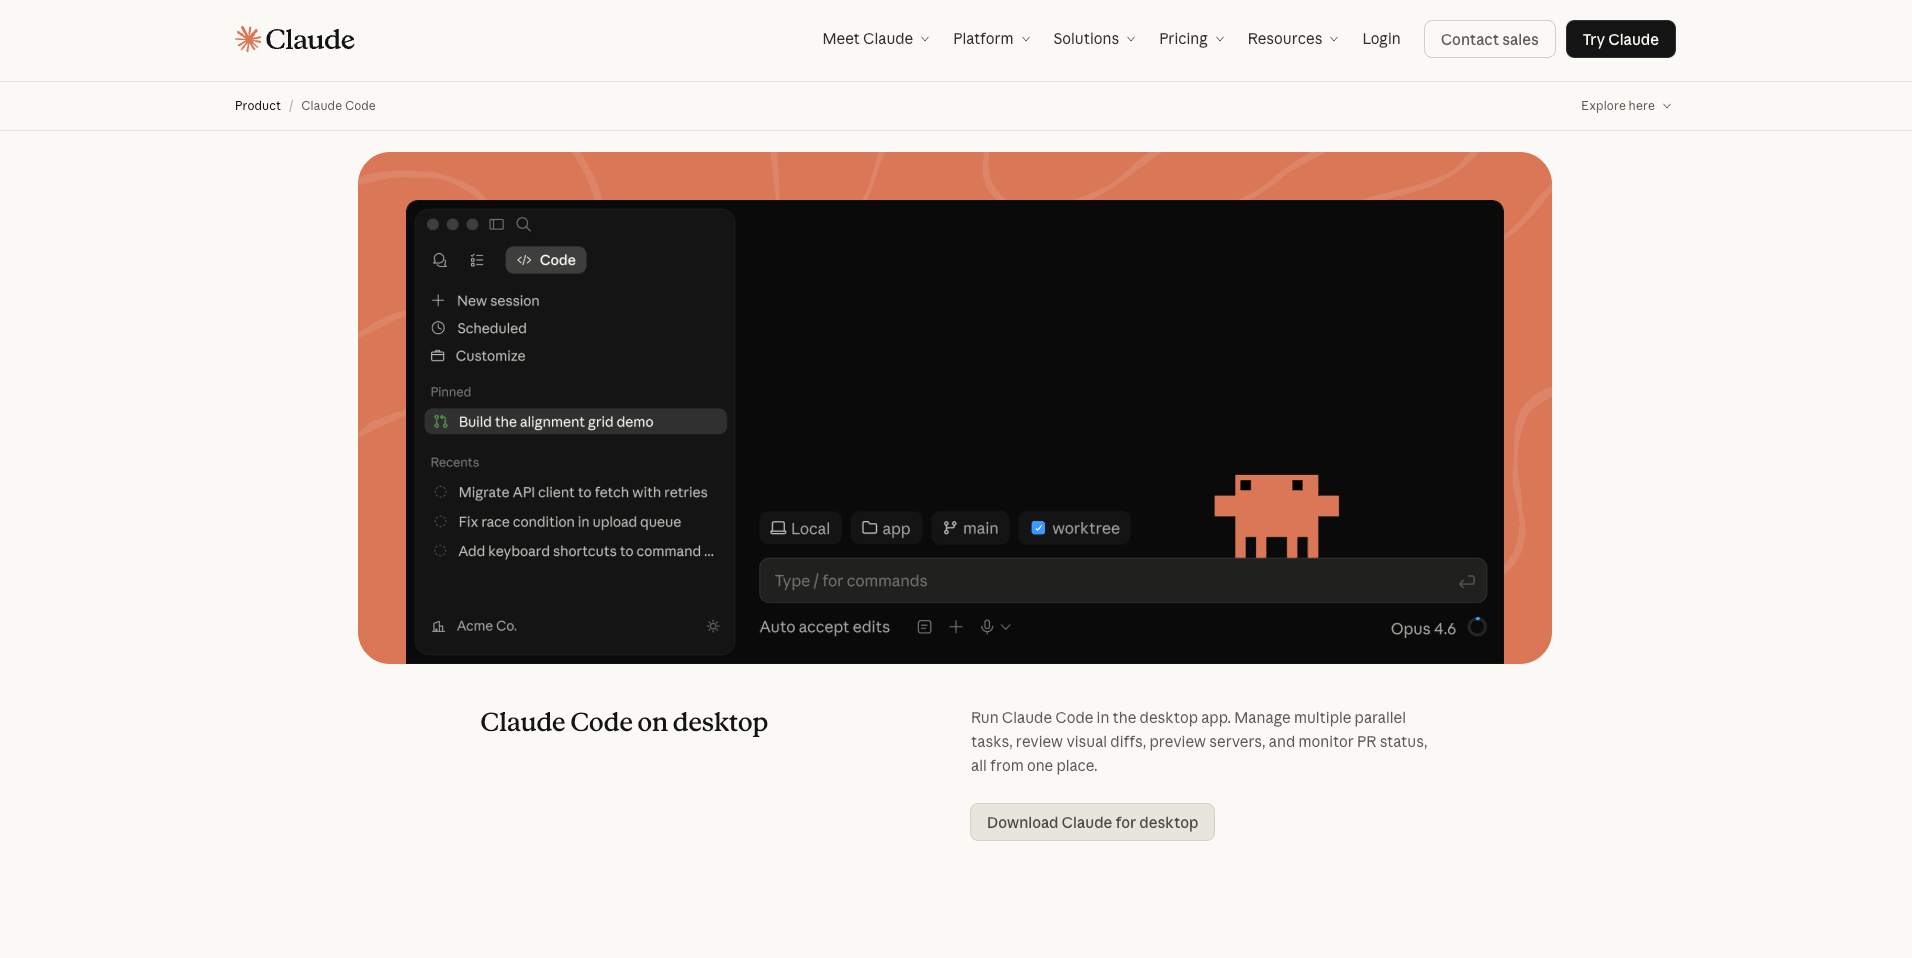Image resolution: width=1912 pixels, height=958 pixels.
Task: Click the circular usage indicator by Opus 4.6
Action: click(1477, 627)
